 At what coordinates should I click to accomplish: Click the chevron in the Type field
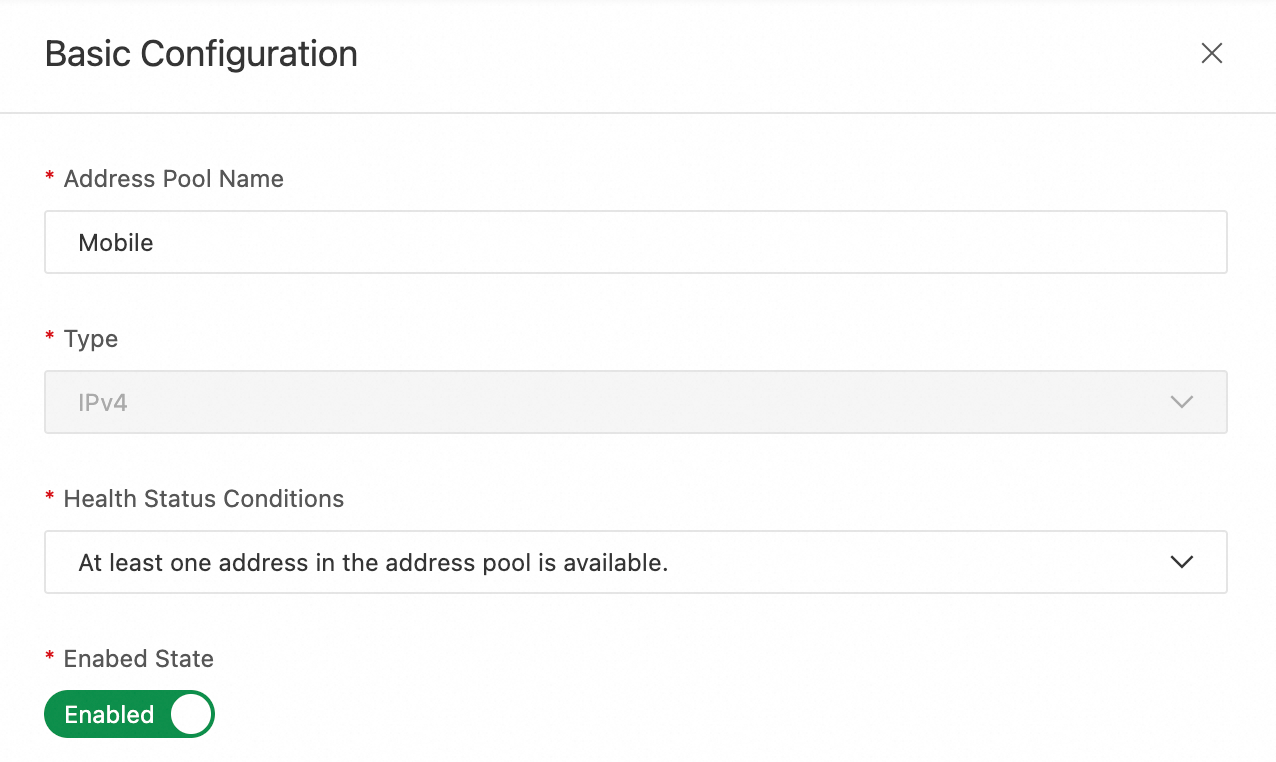point(1181,402)
